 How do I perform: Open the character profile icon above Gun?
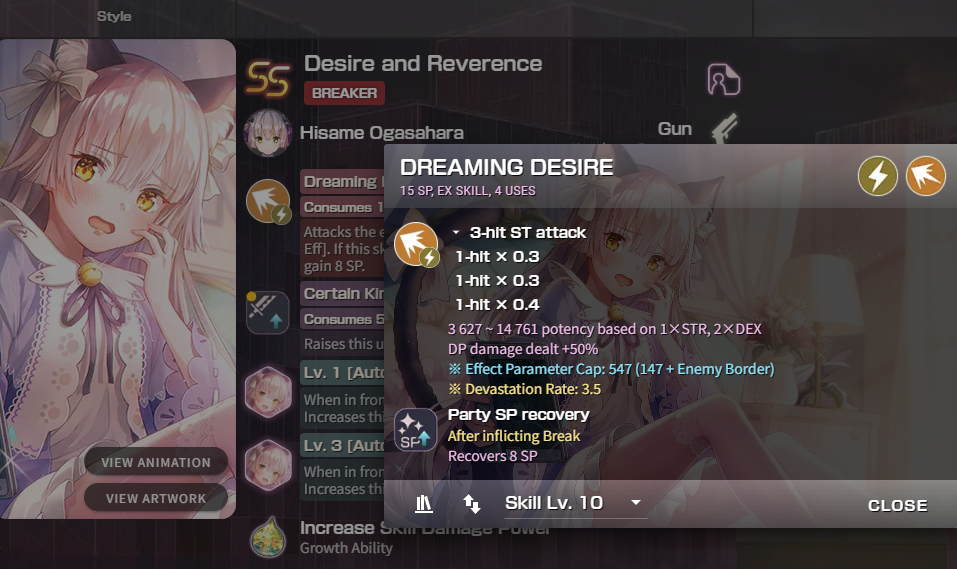[723, 79]
